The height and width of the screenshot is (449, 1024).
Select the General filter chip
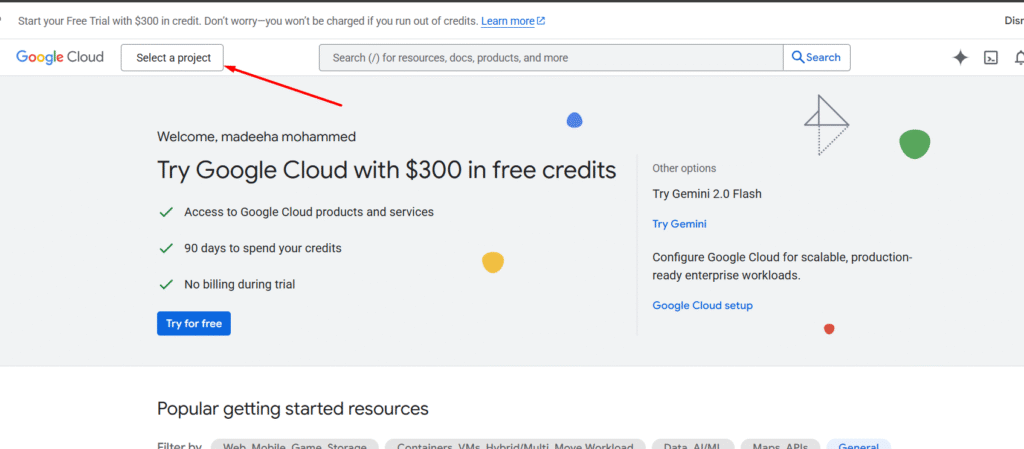click(858, 445)
